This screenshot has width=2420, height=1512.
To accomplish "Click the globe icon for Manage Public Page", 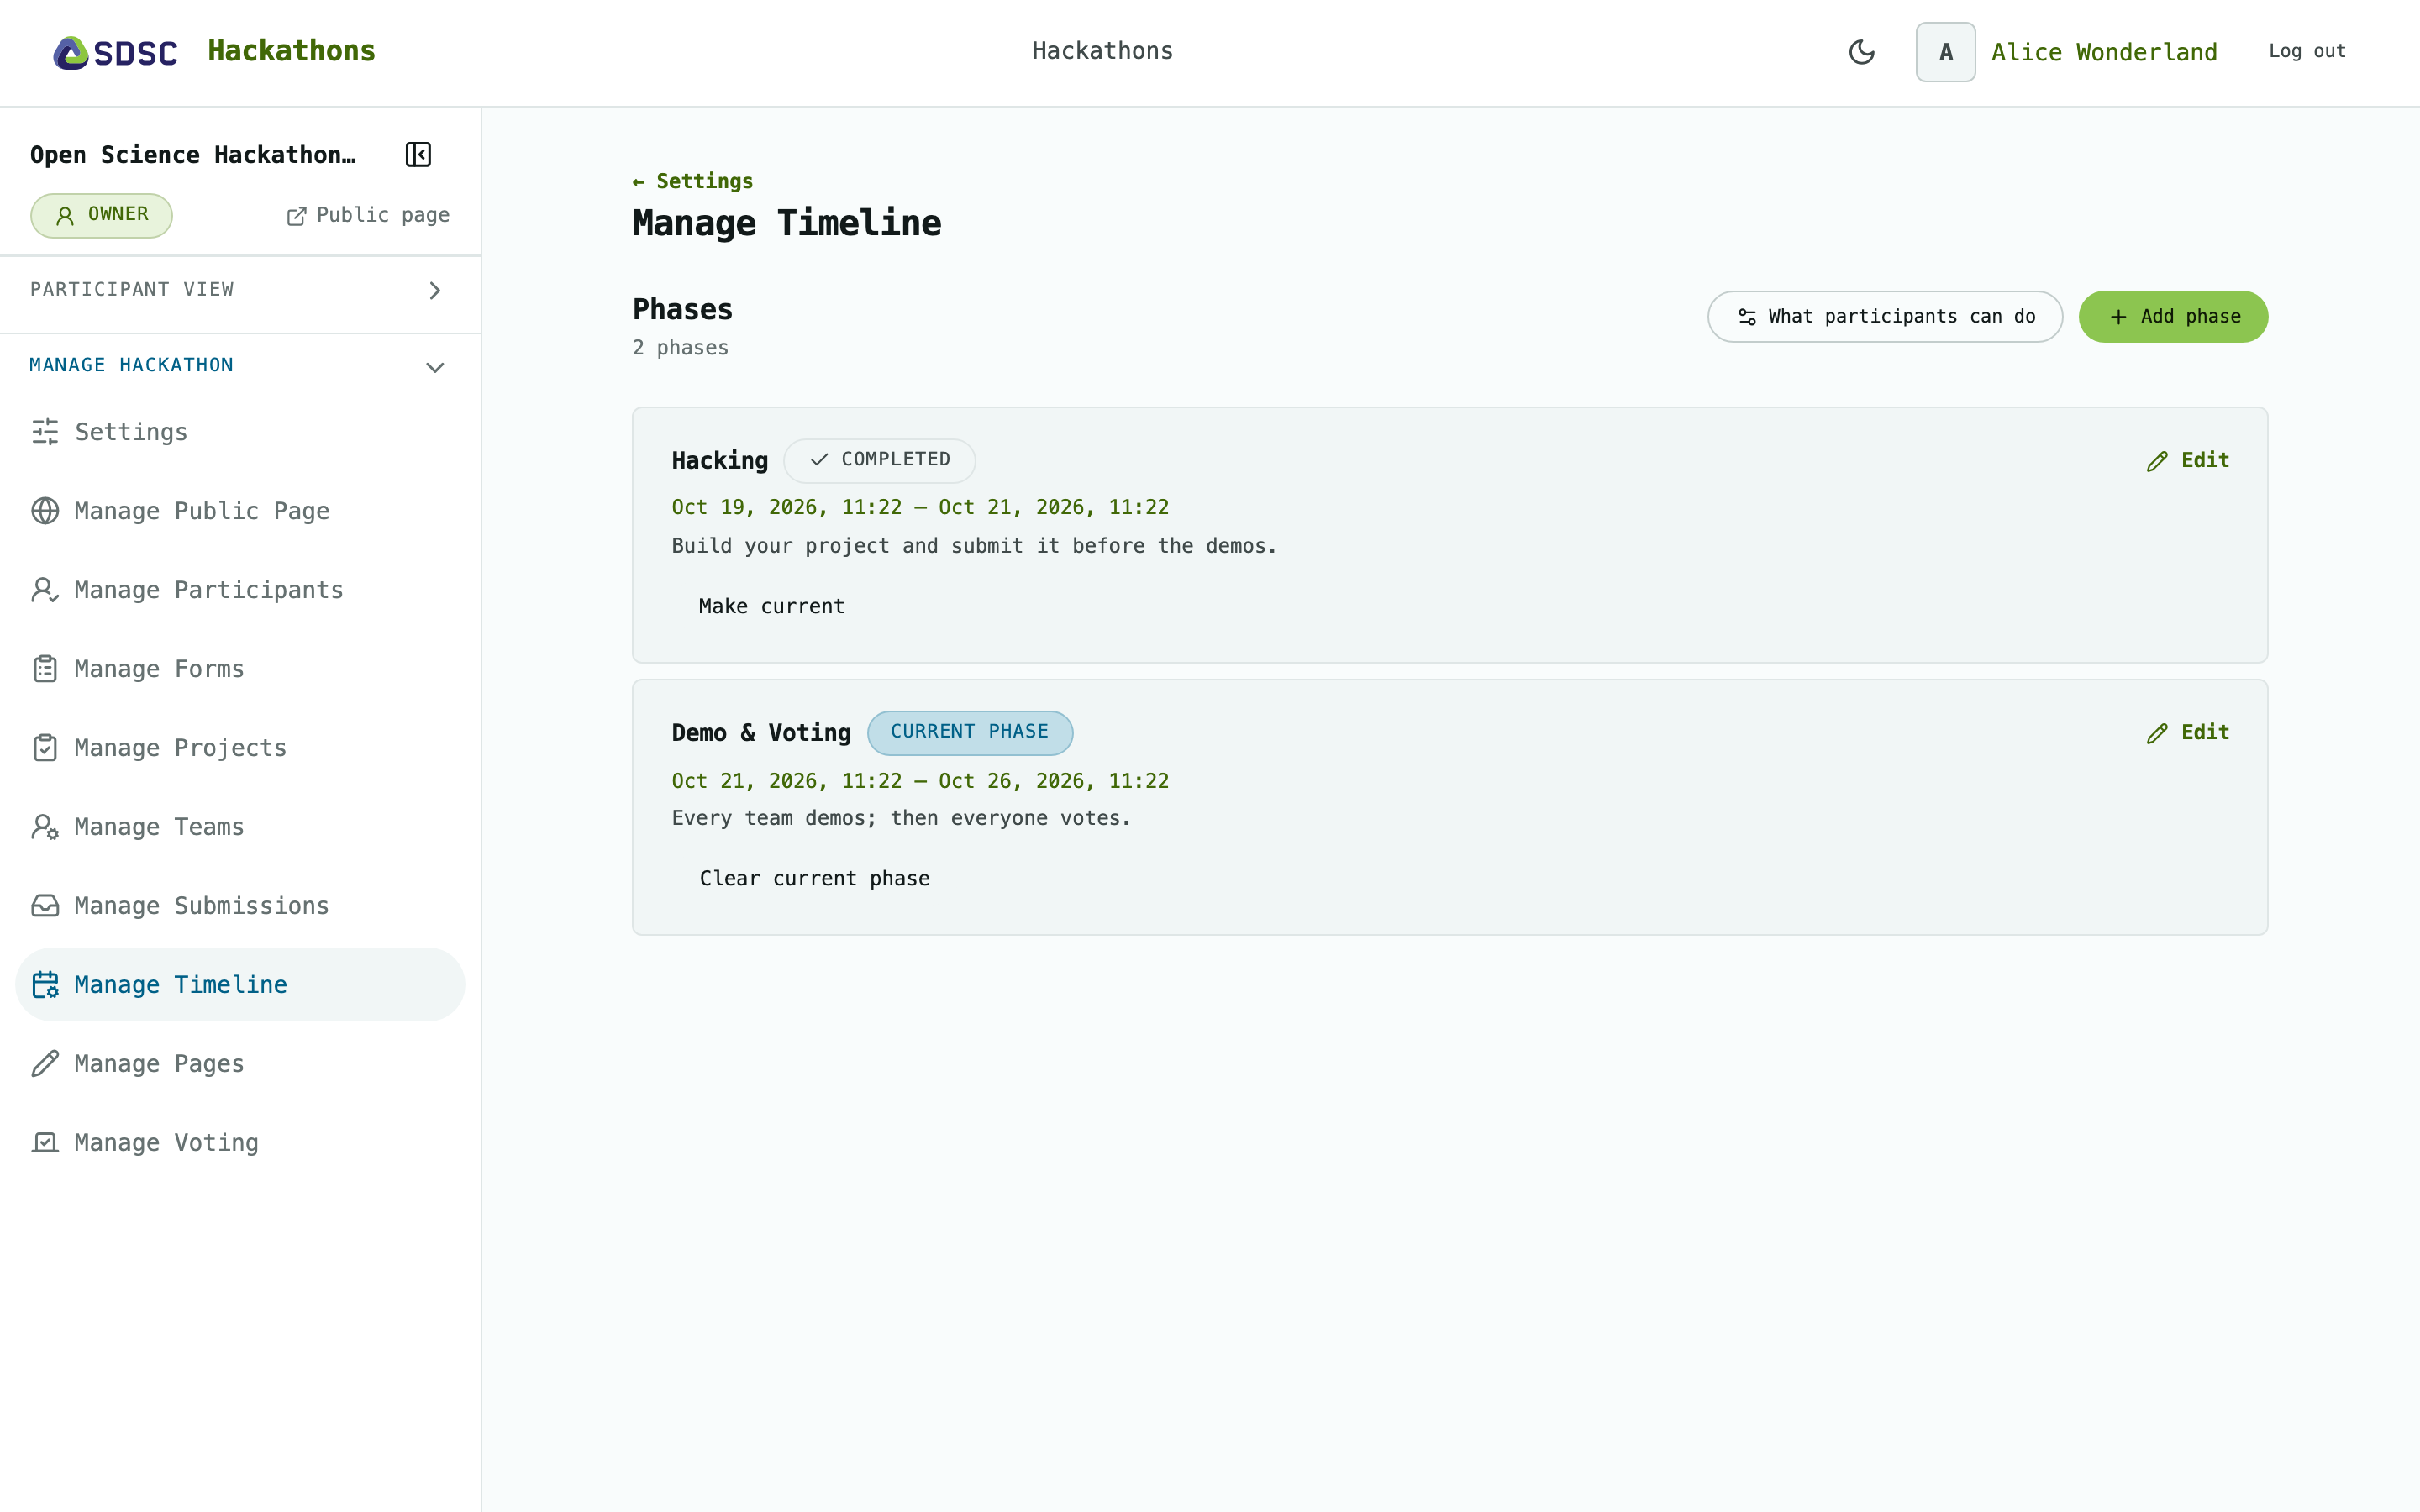I will coord(45,511).
